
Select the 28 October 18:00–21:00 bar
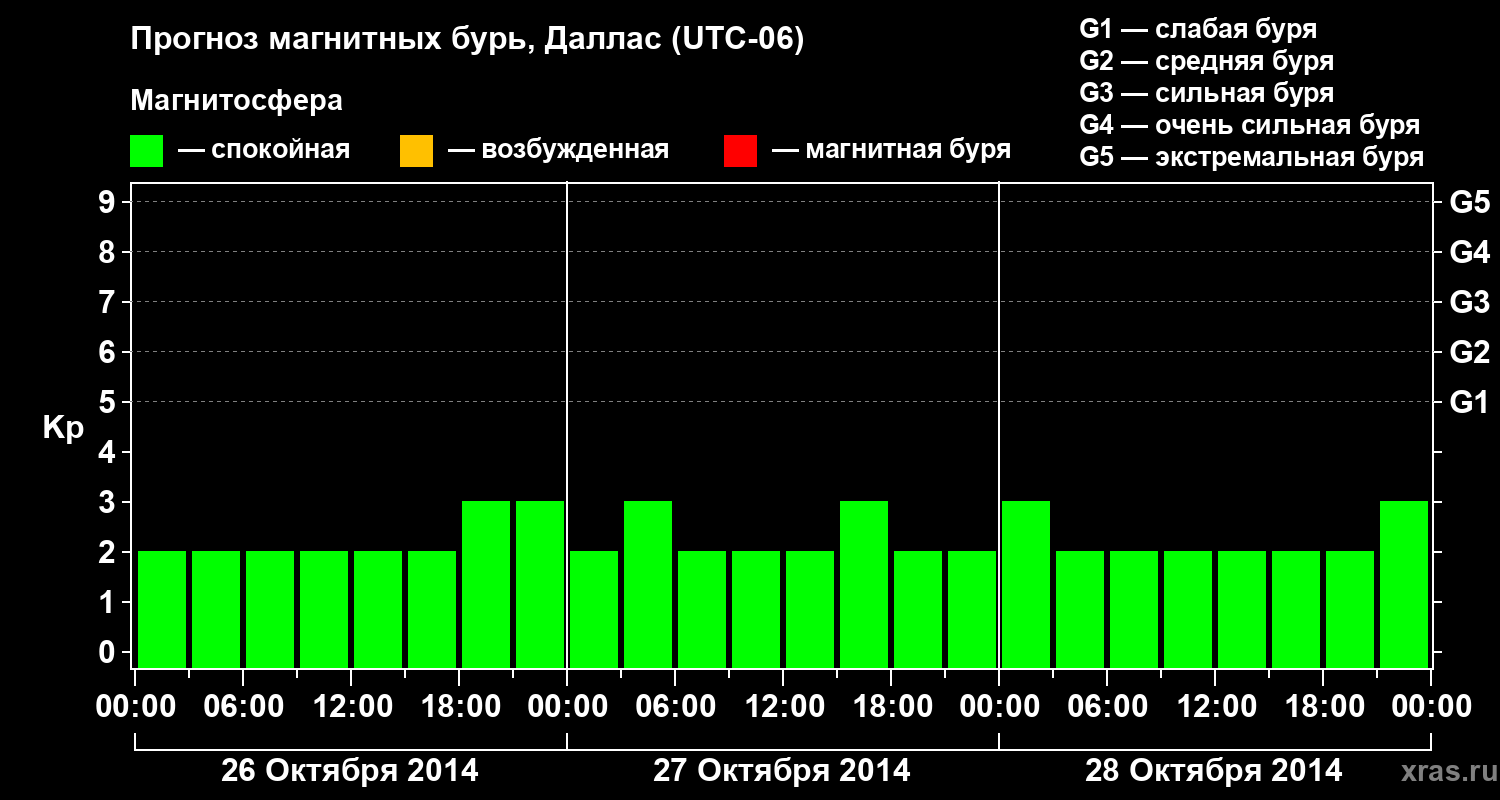point(1350,609)
